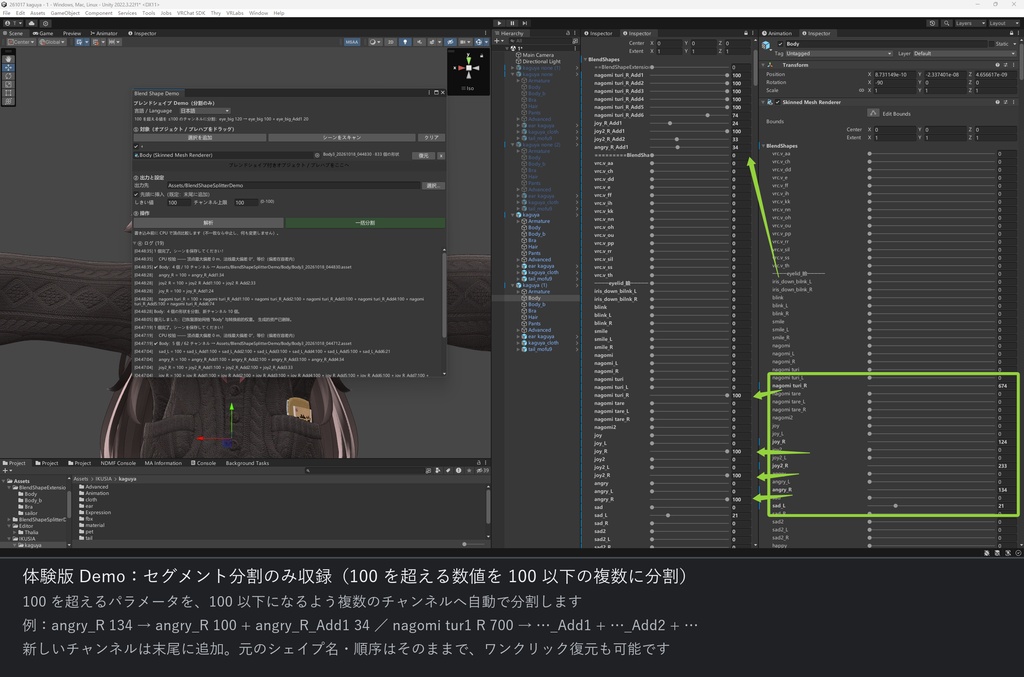
Task: Open the Layer Default dropdown
Action: 964,54
